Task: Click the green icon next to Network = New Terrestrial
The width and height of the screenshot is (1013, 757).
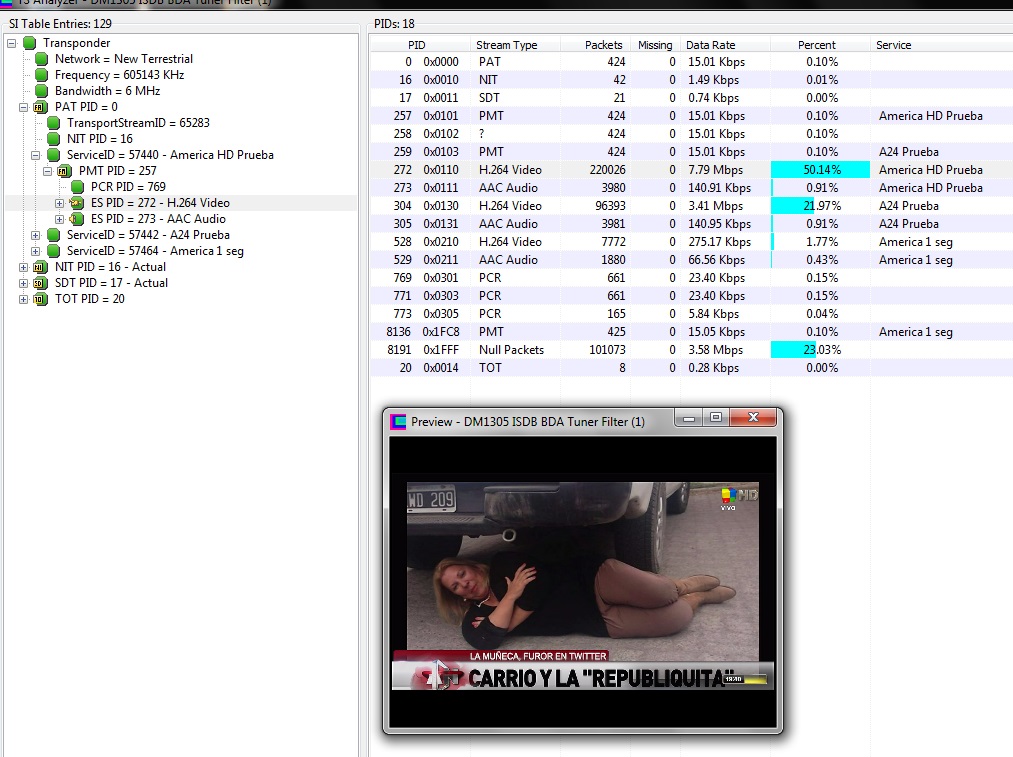Action: 42,59
